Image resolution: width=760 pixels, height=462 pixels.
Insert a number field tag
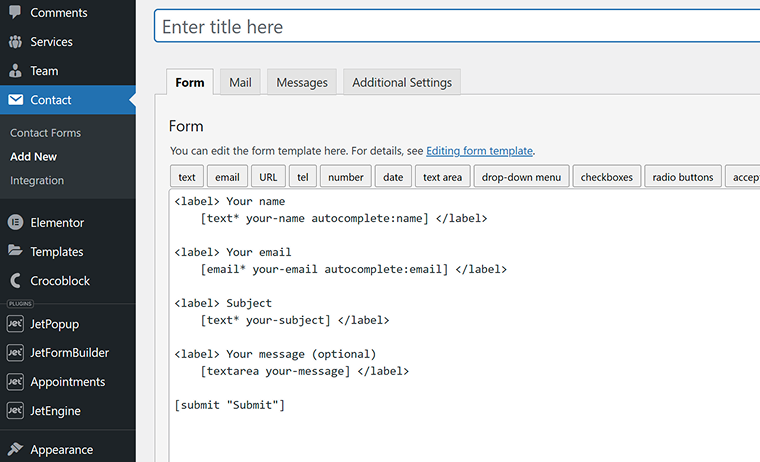(x=346, y=177)
